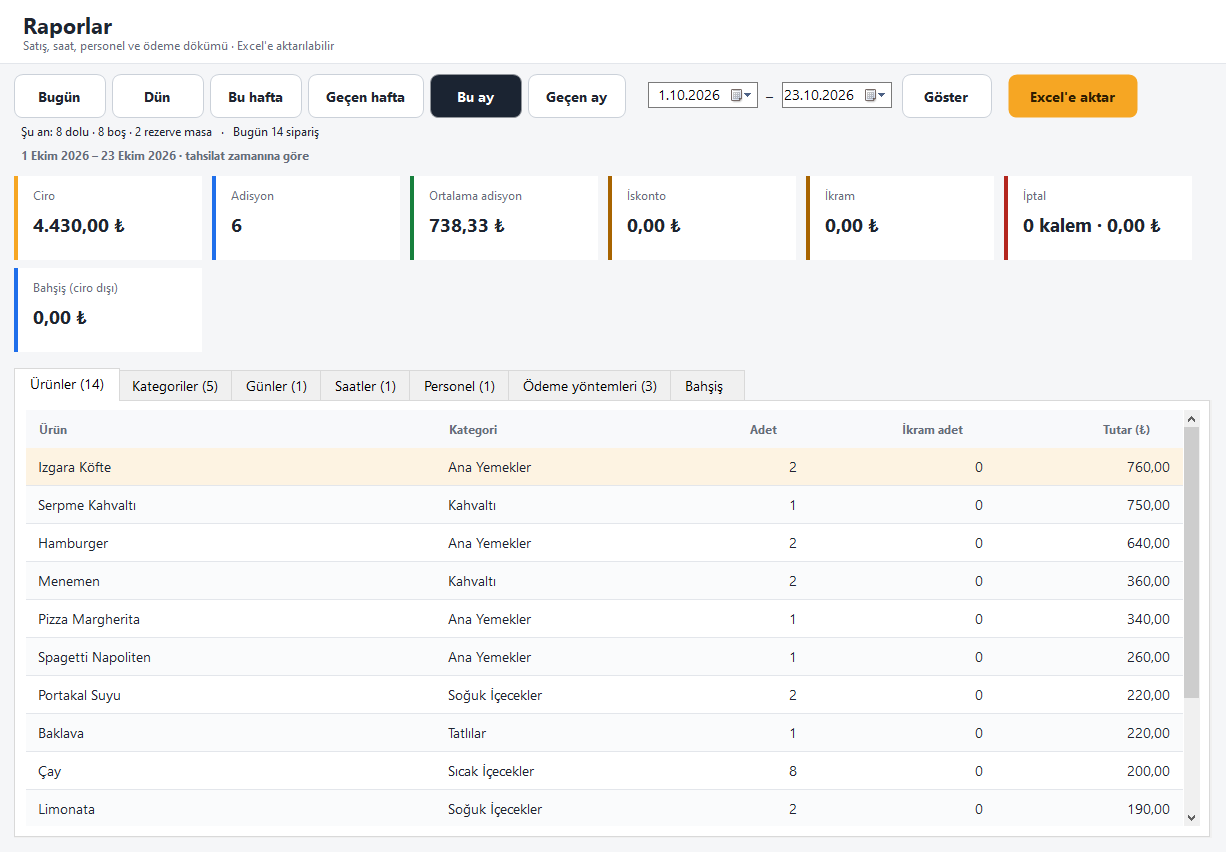The width and height of the screenshot is (1226, 852).
Task: Click the Baklava product row
Action: point(604,733)
